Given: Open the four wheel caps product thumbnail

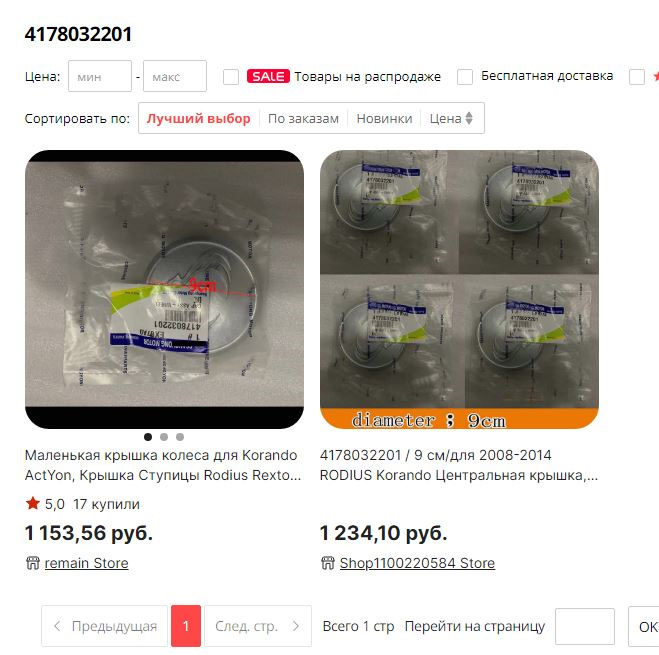Looking at the screenshot, I should 459,289.
